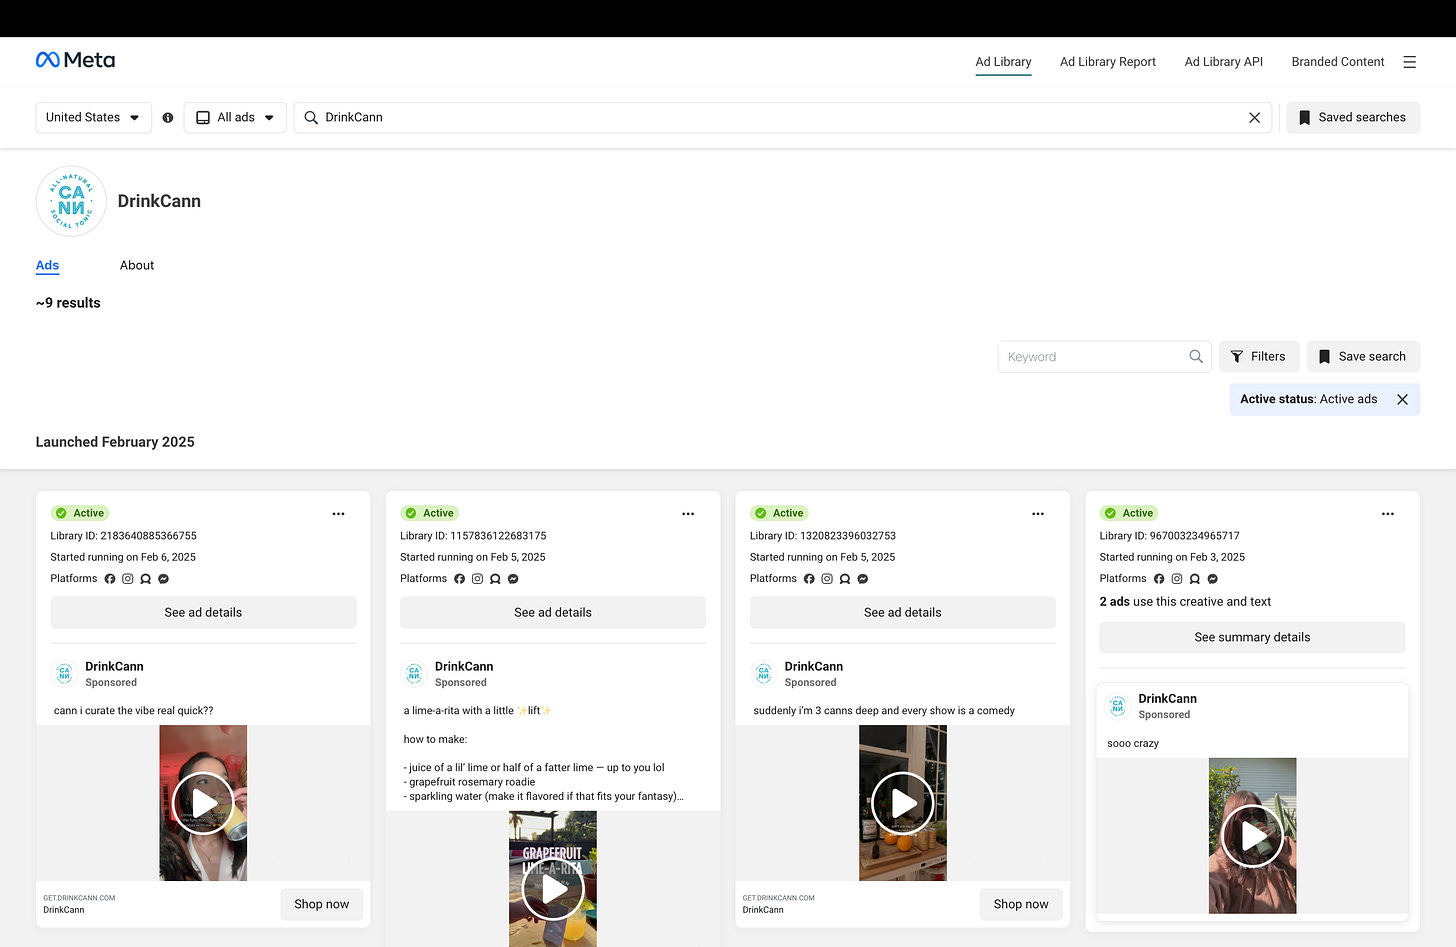Click 'Launched February 2025' heading
Screen dimensions: 1456x947
(115, 442)
